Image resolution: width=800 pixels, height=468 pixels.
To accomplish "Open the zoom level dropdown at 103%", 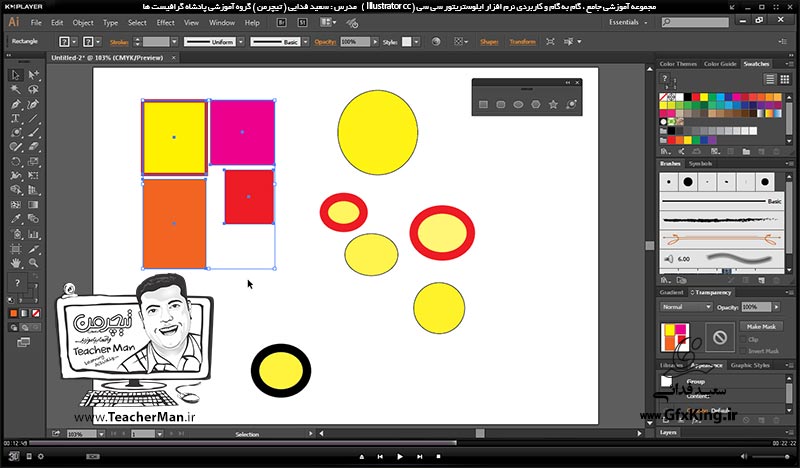I will pos(101,434).
